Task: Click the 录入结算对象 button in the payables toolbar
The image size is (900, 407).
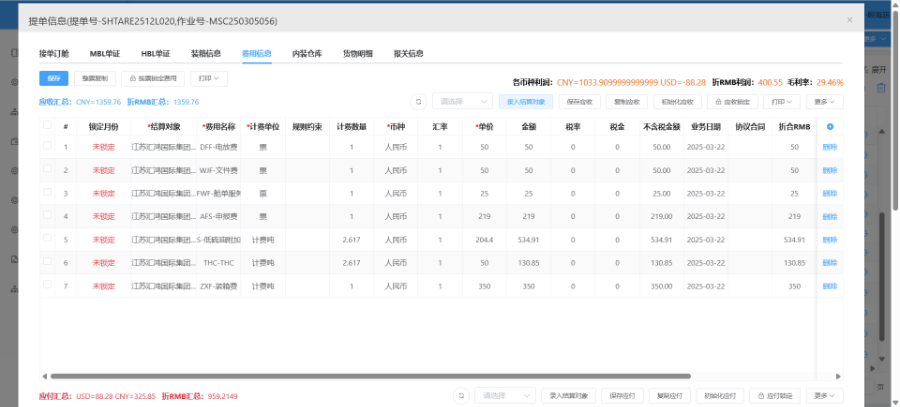Action: coord(568,396)
